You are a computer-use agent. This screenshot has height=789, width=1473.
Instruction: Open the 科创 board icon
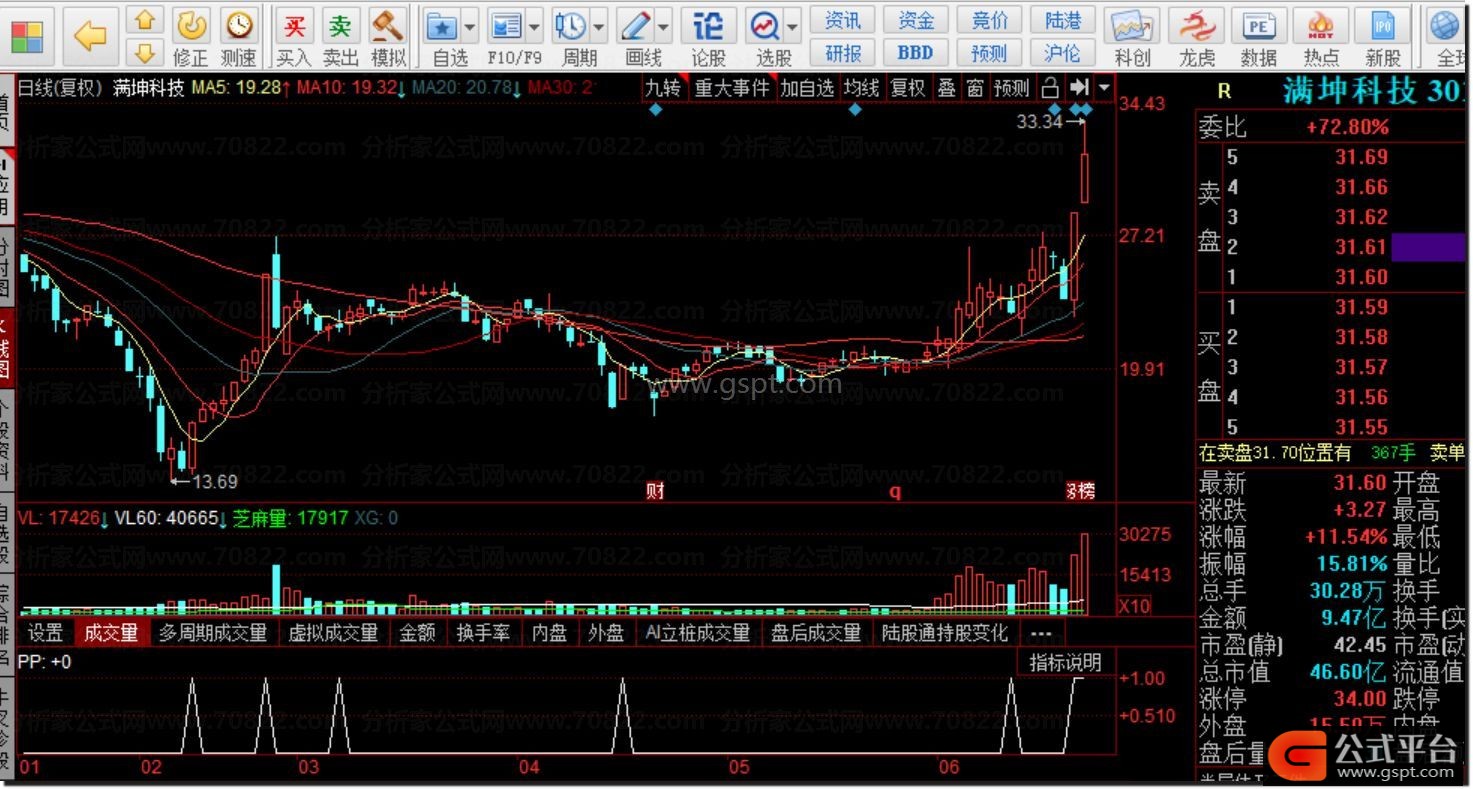[x=1133, y=37]
